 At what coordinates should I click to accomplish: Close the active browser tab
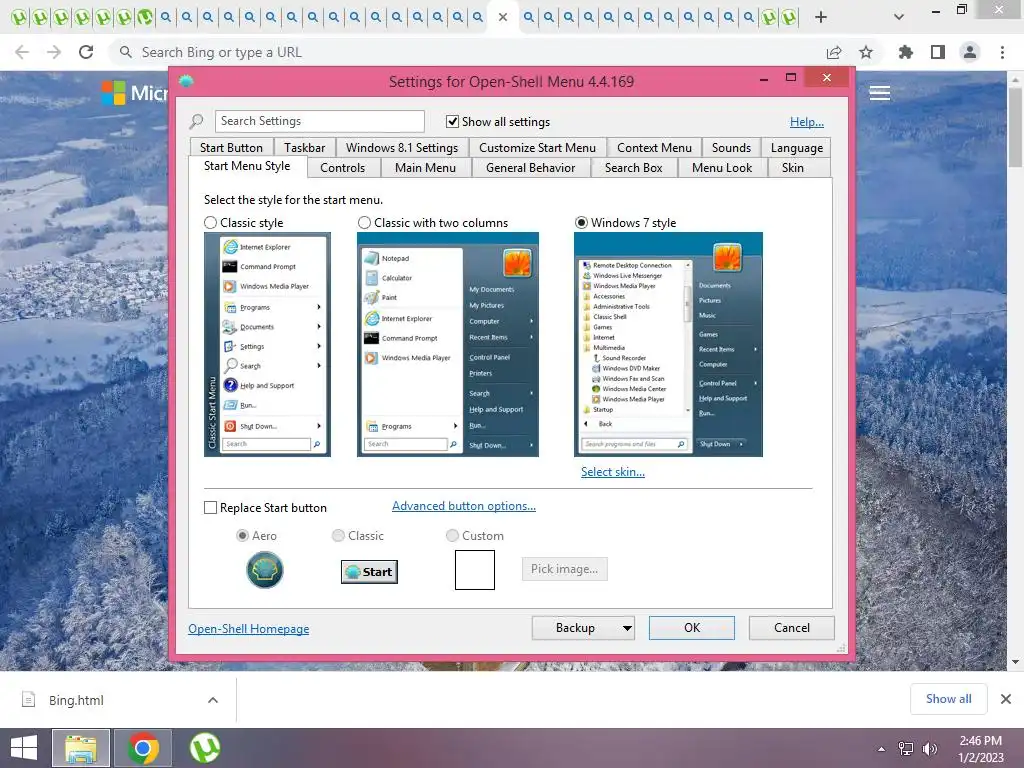503,17
